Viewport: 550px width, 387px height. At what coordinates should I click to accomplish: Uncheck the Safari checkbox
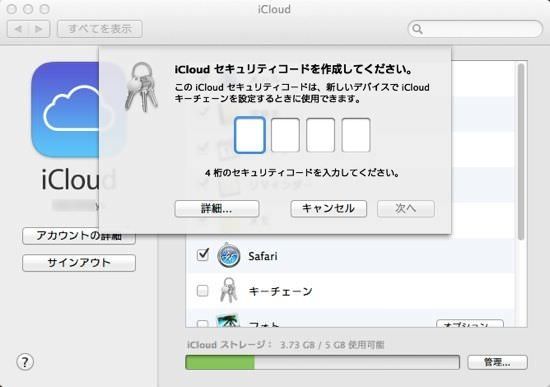pos(203,254)
